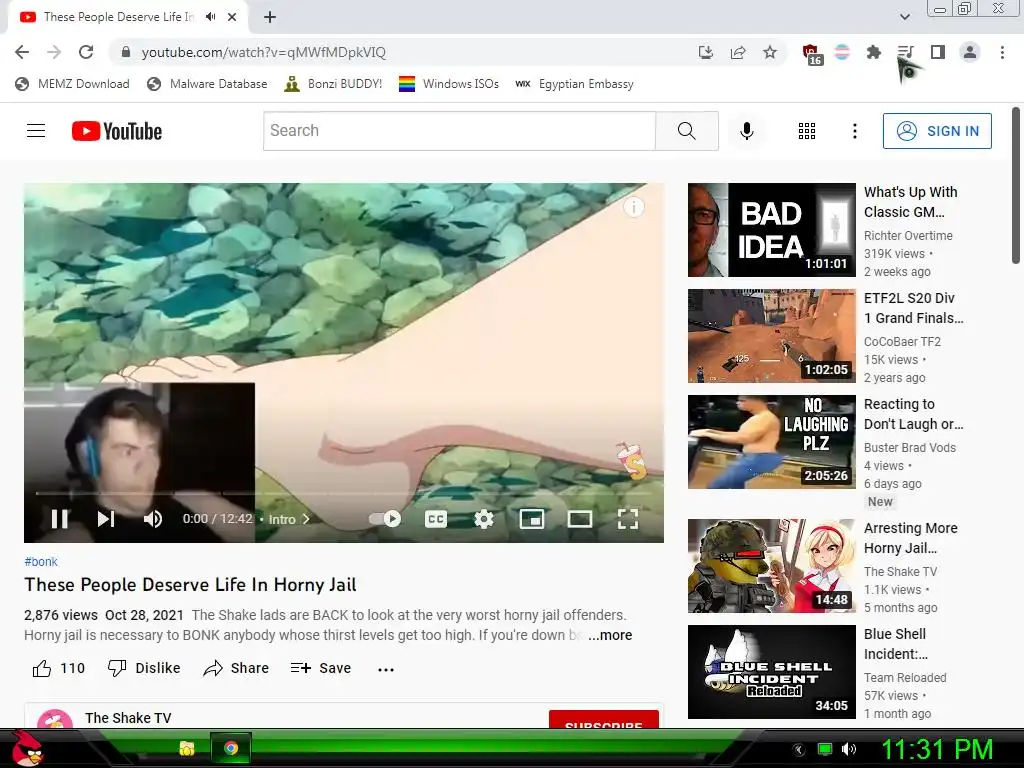The height and width of the screenshot is (768, 1024).
Task: Bookmark this tab with the star
Action: tap(770, 52)
